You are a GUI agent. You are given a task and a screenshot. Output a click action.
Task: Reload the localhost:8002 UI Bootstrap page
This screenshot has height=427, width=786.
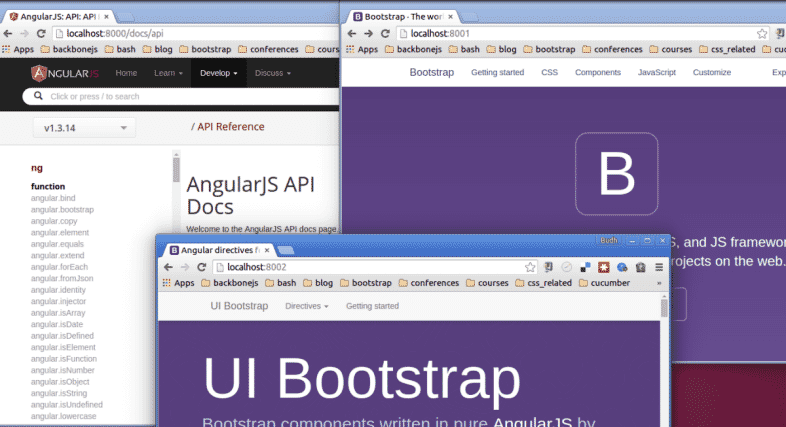tap(202, 267)
